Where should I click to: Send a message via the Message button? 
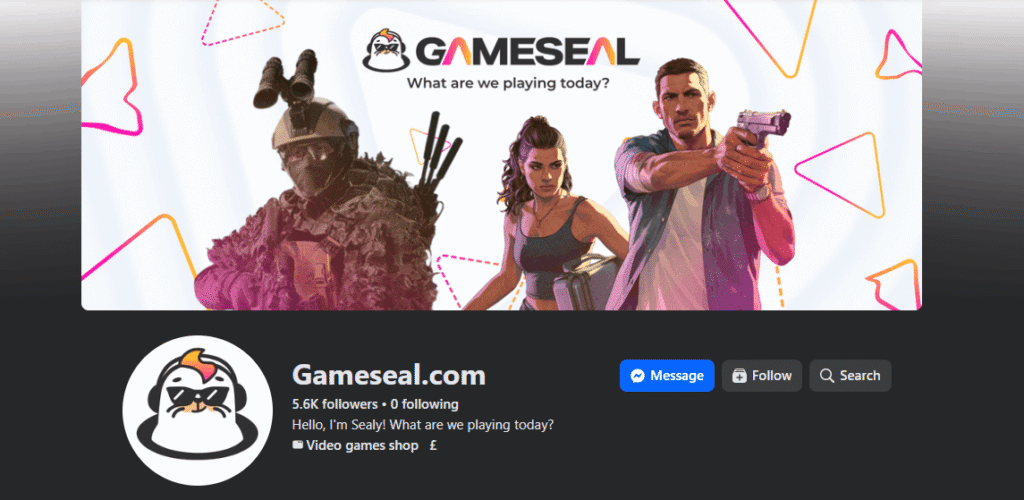tap(667, 376)
